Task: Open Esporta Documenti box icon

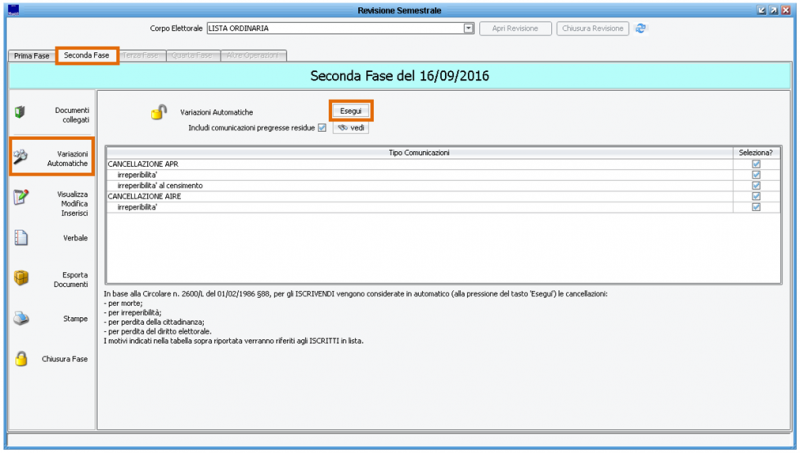Action: (21, 278)
